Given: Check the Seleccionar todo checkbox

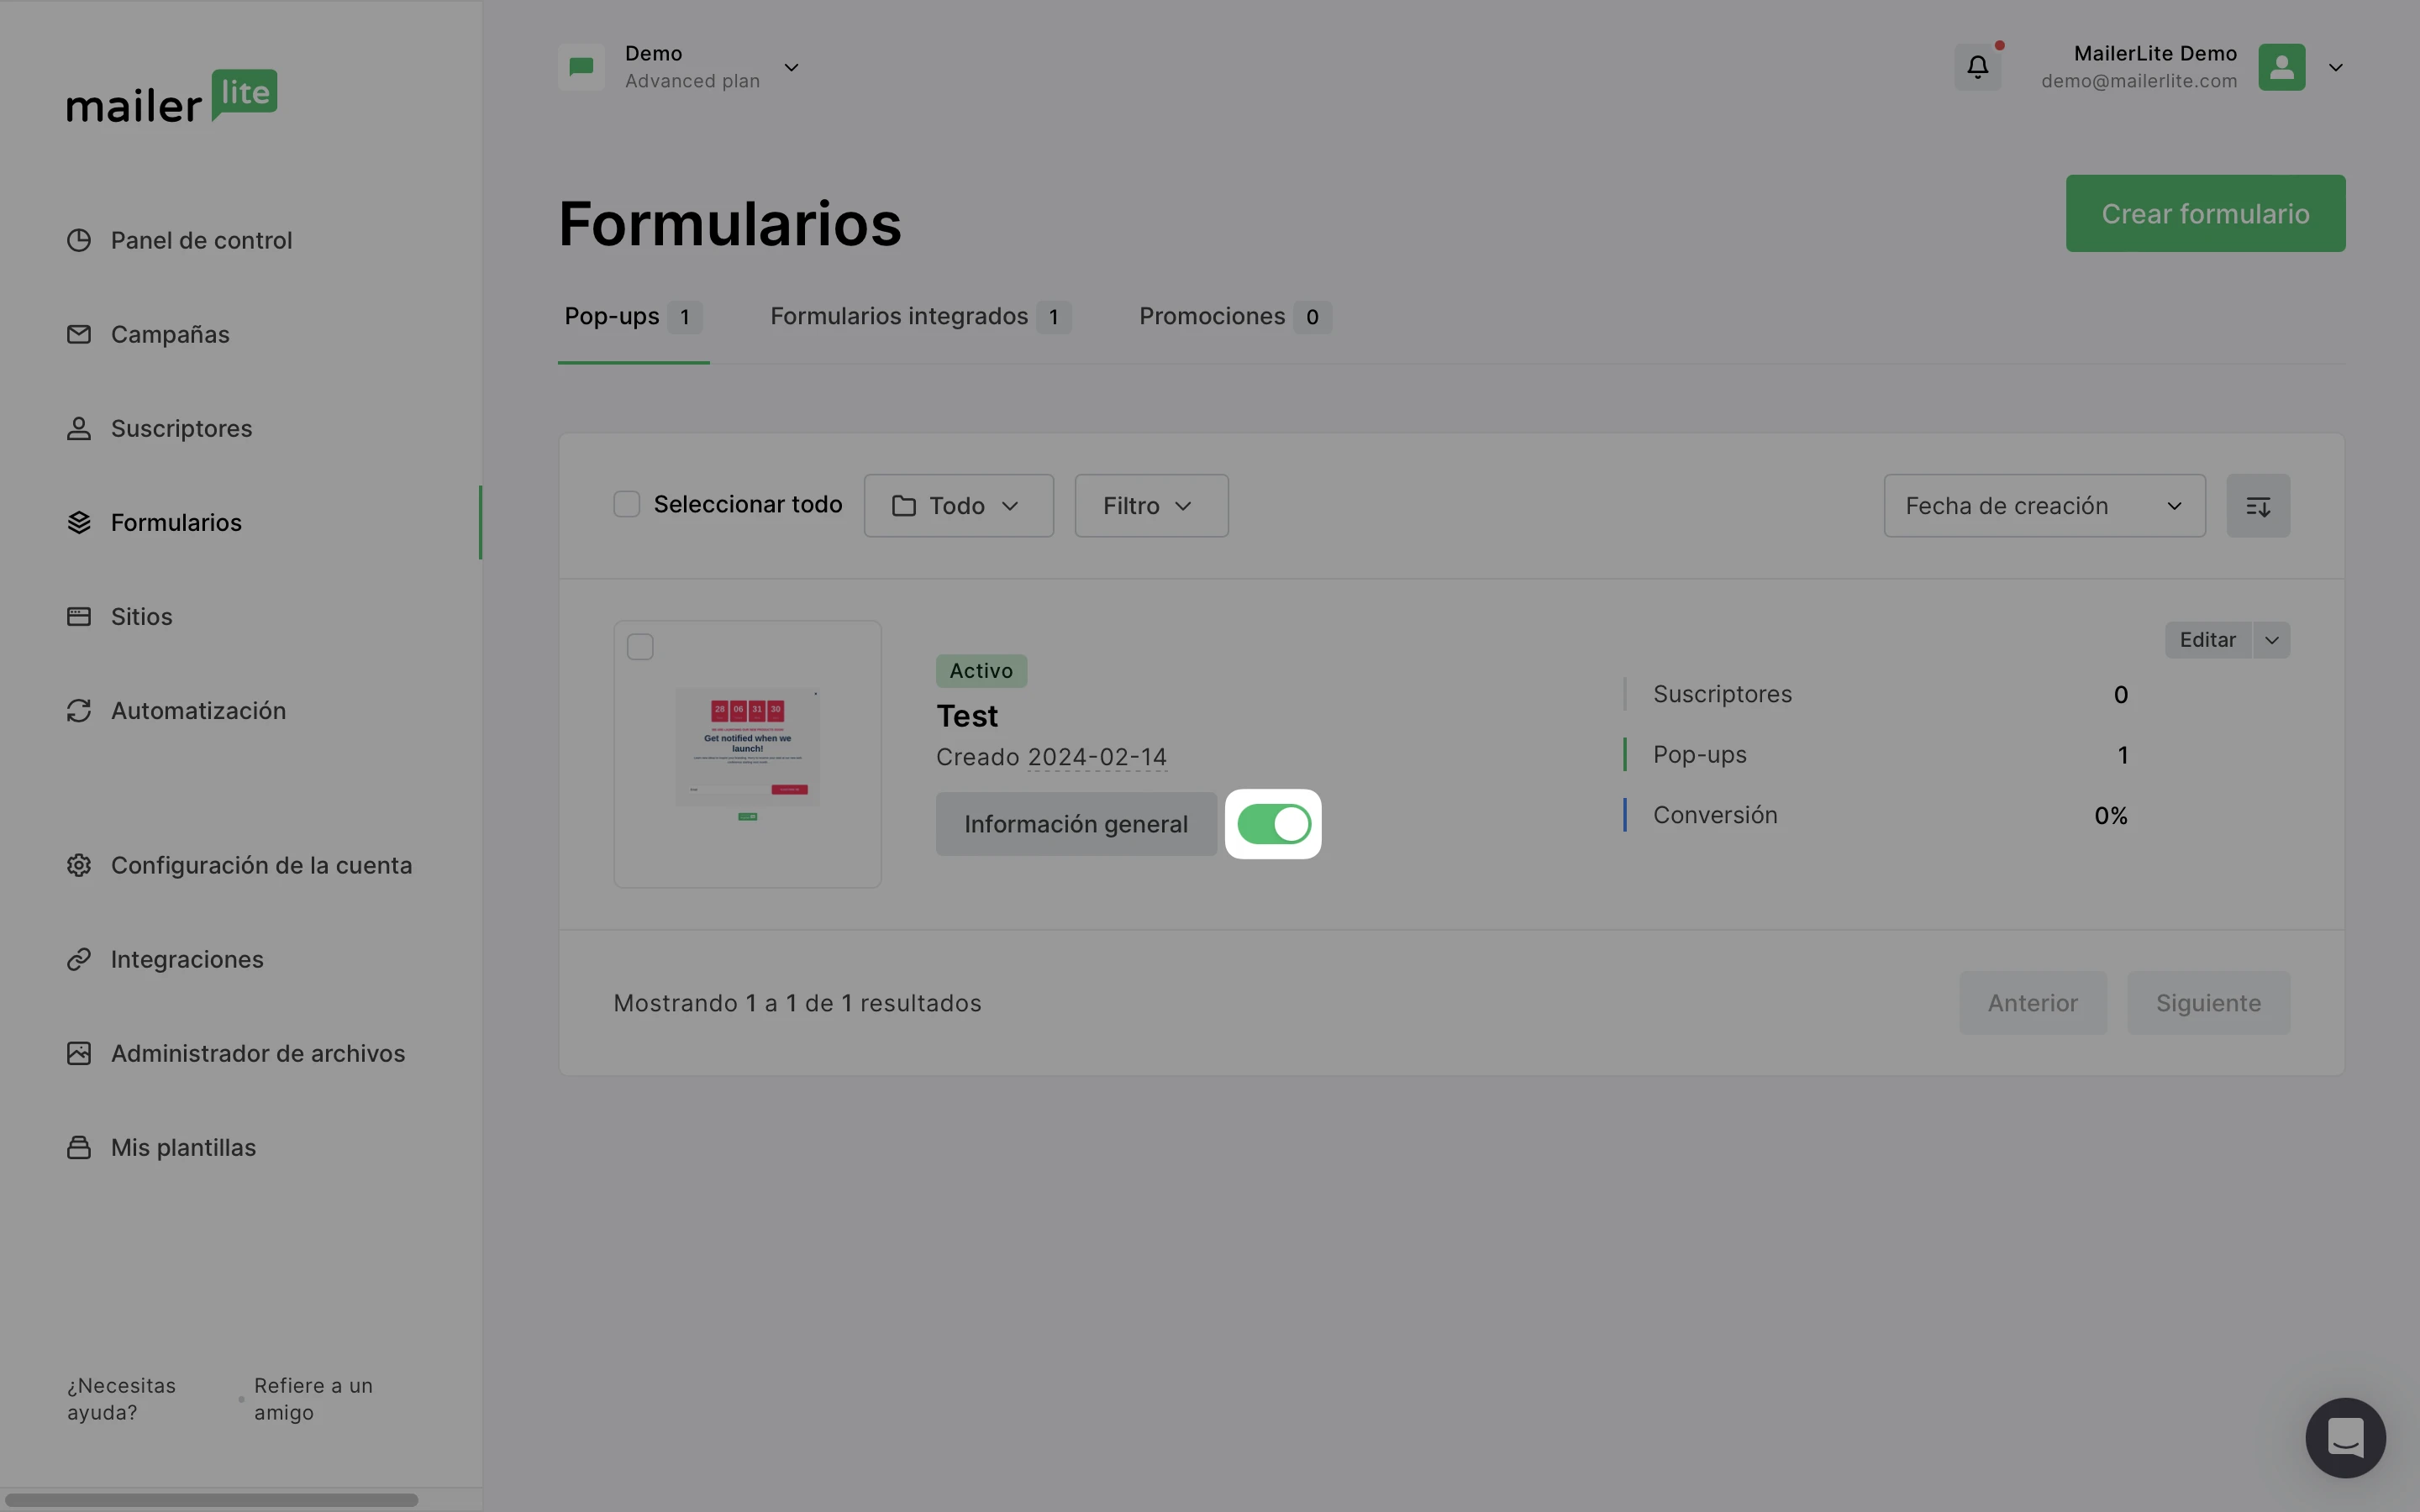Looking at the screenshot, I should click(x=626, y=505).
